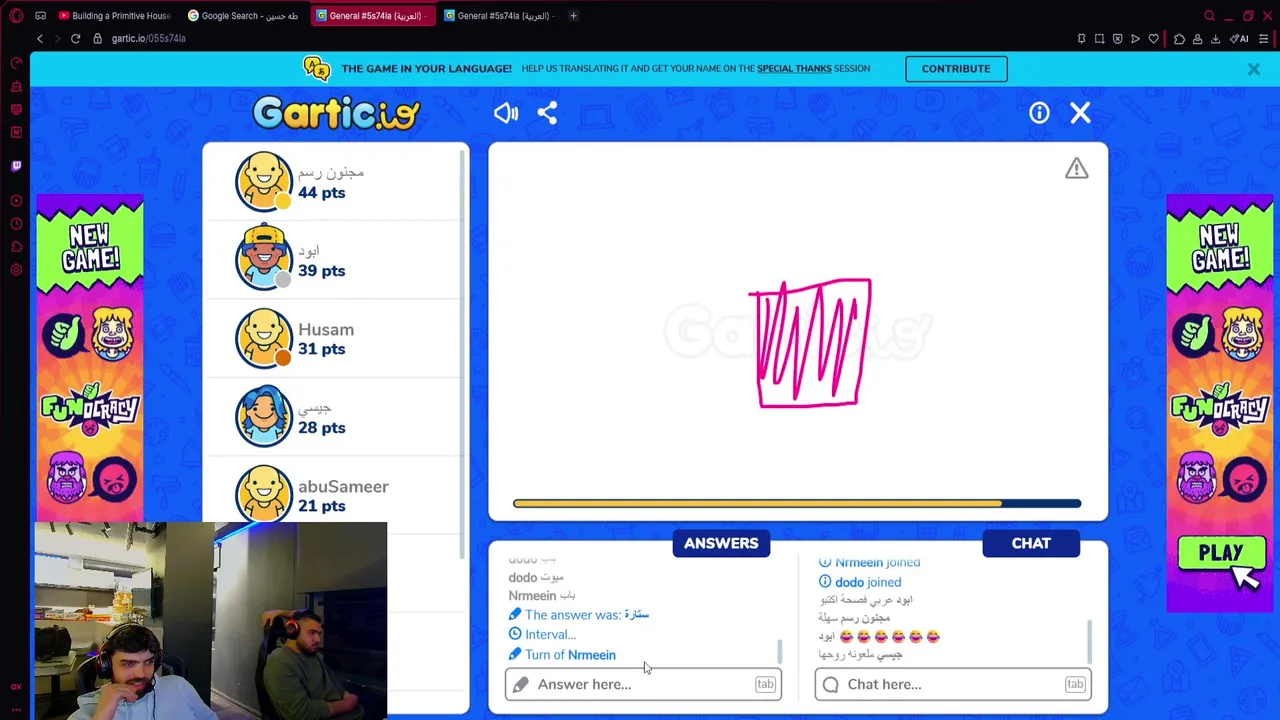Open sidebar settings gear icon
The height and width of the screenshot is (720, 1280).
pos(16,270)
